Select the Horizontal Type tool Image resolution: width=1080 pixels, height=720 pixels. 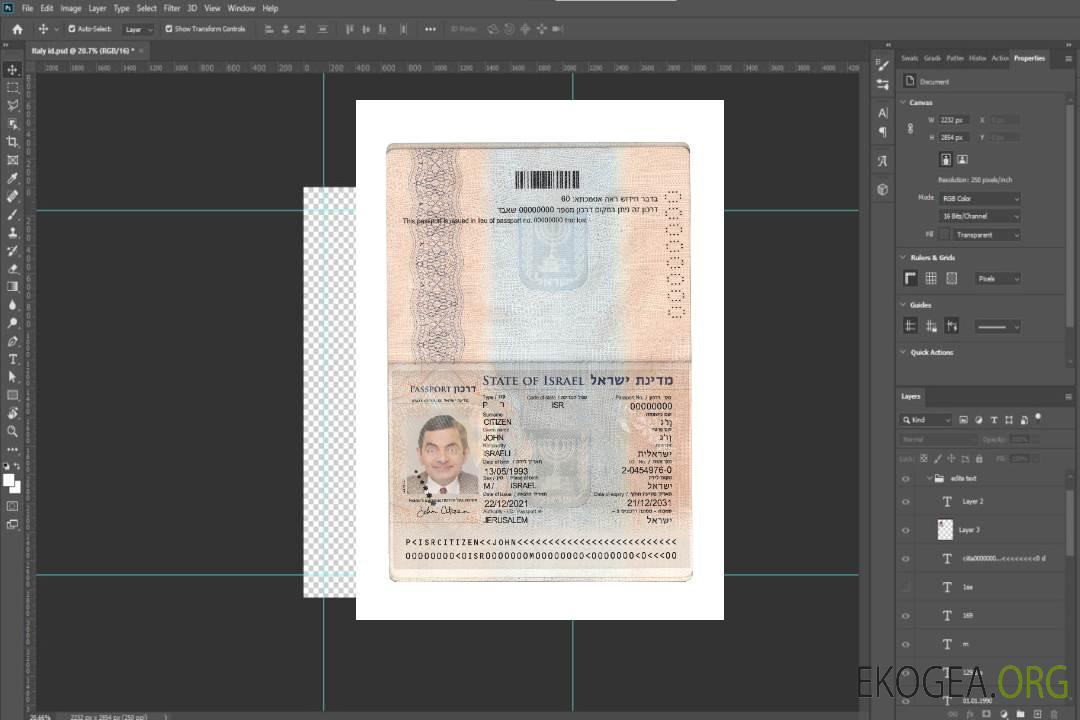point(12,359)
